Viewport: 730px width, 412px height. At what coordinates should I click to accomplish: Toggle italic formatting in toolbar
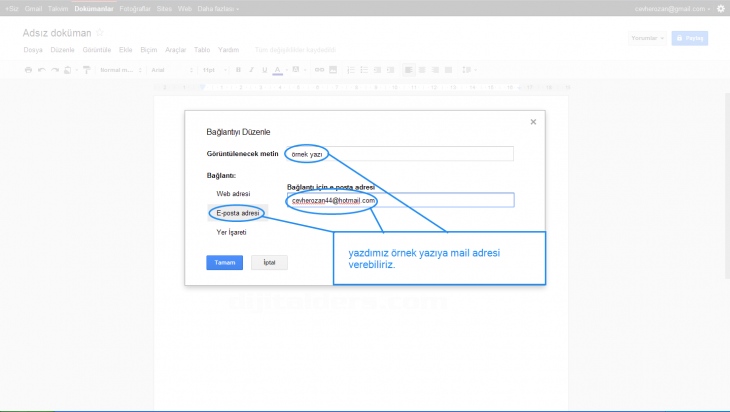251,70
